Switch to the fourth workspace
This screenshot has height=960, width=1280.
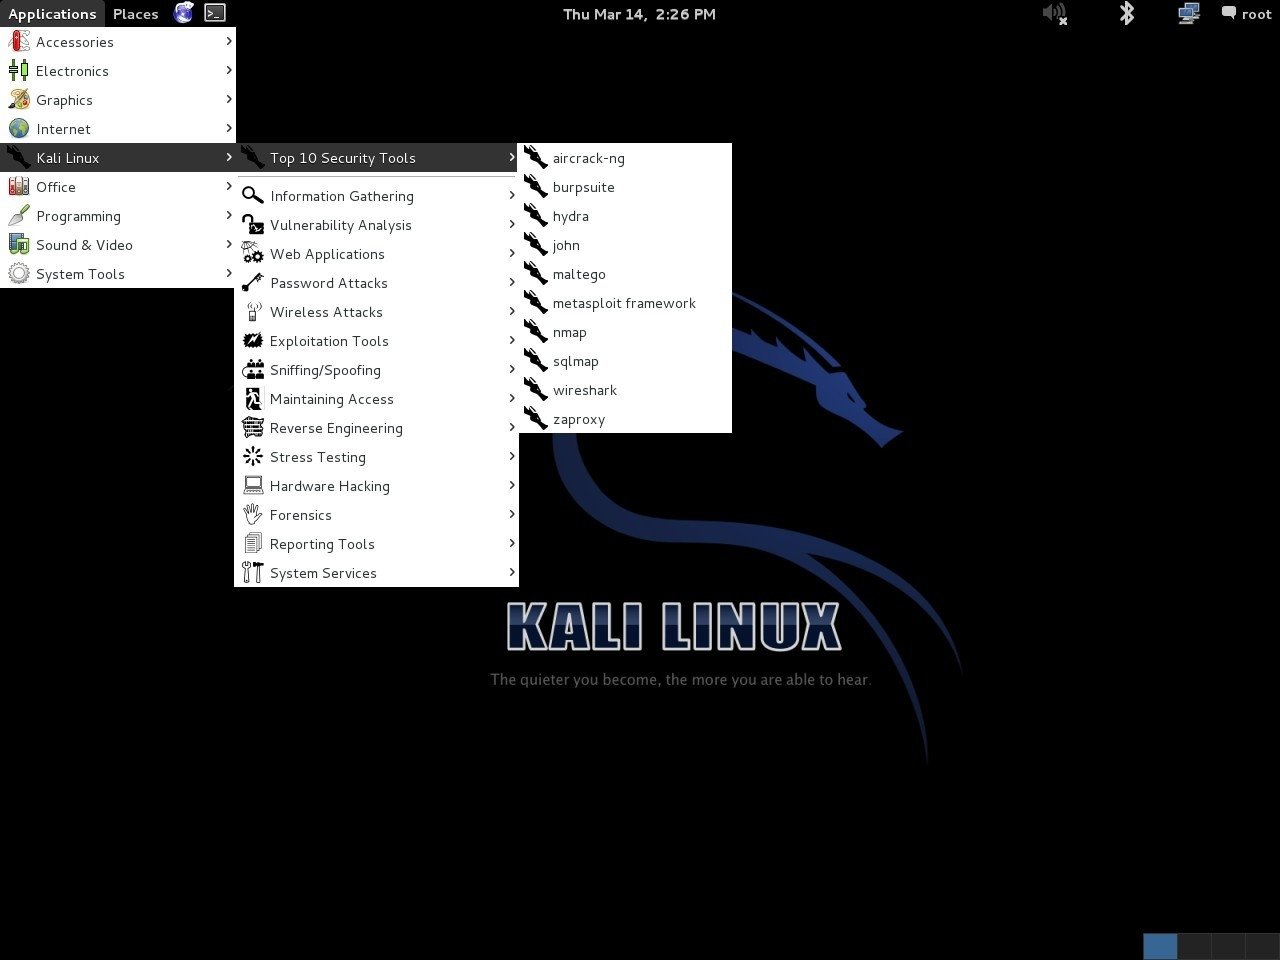coord(1262,946)
